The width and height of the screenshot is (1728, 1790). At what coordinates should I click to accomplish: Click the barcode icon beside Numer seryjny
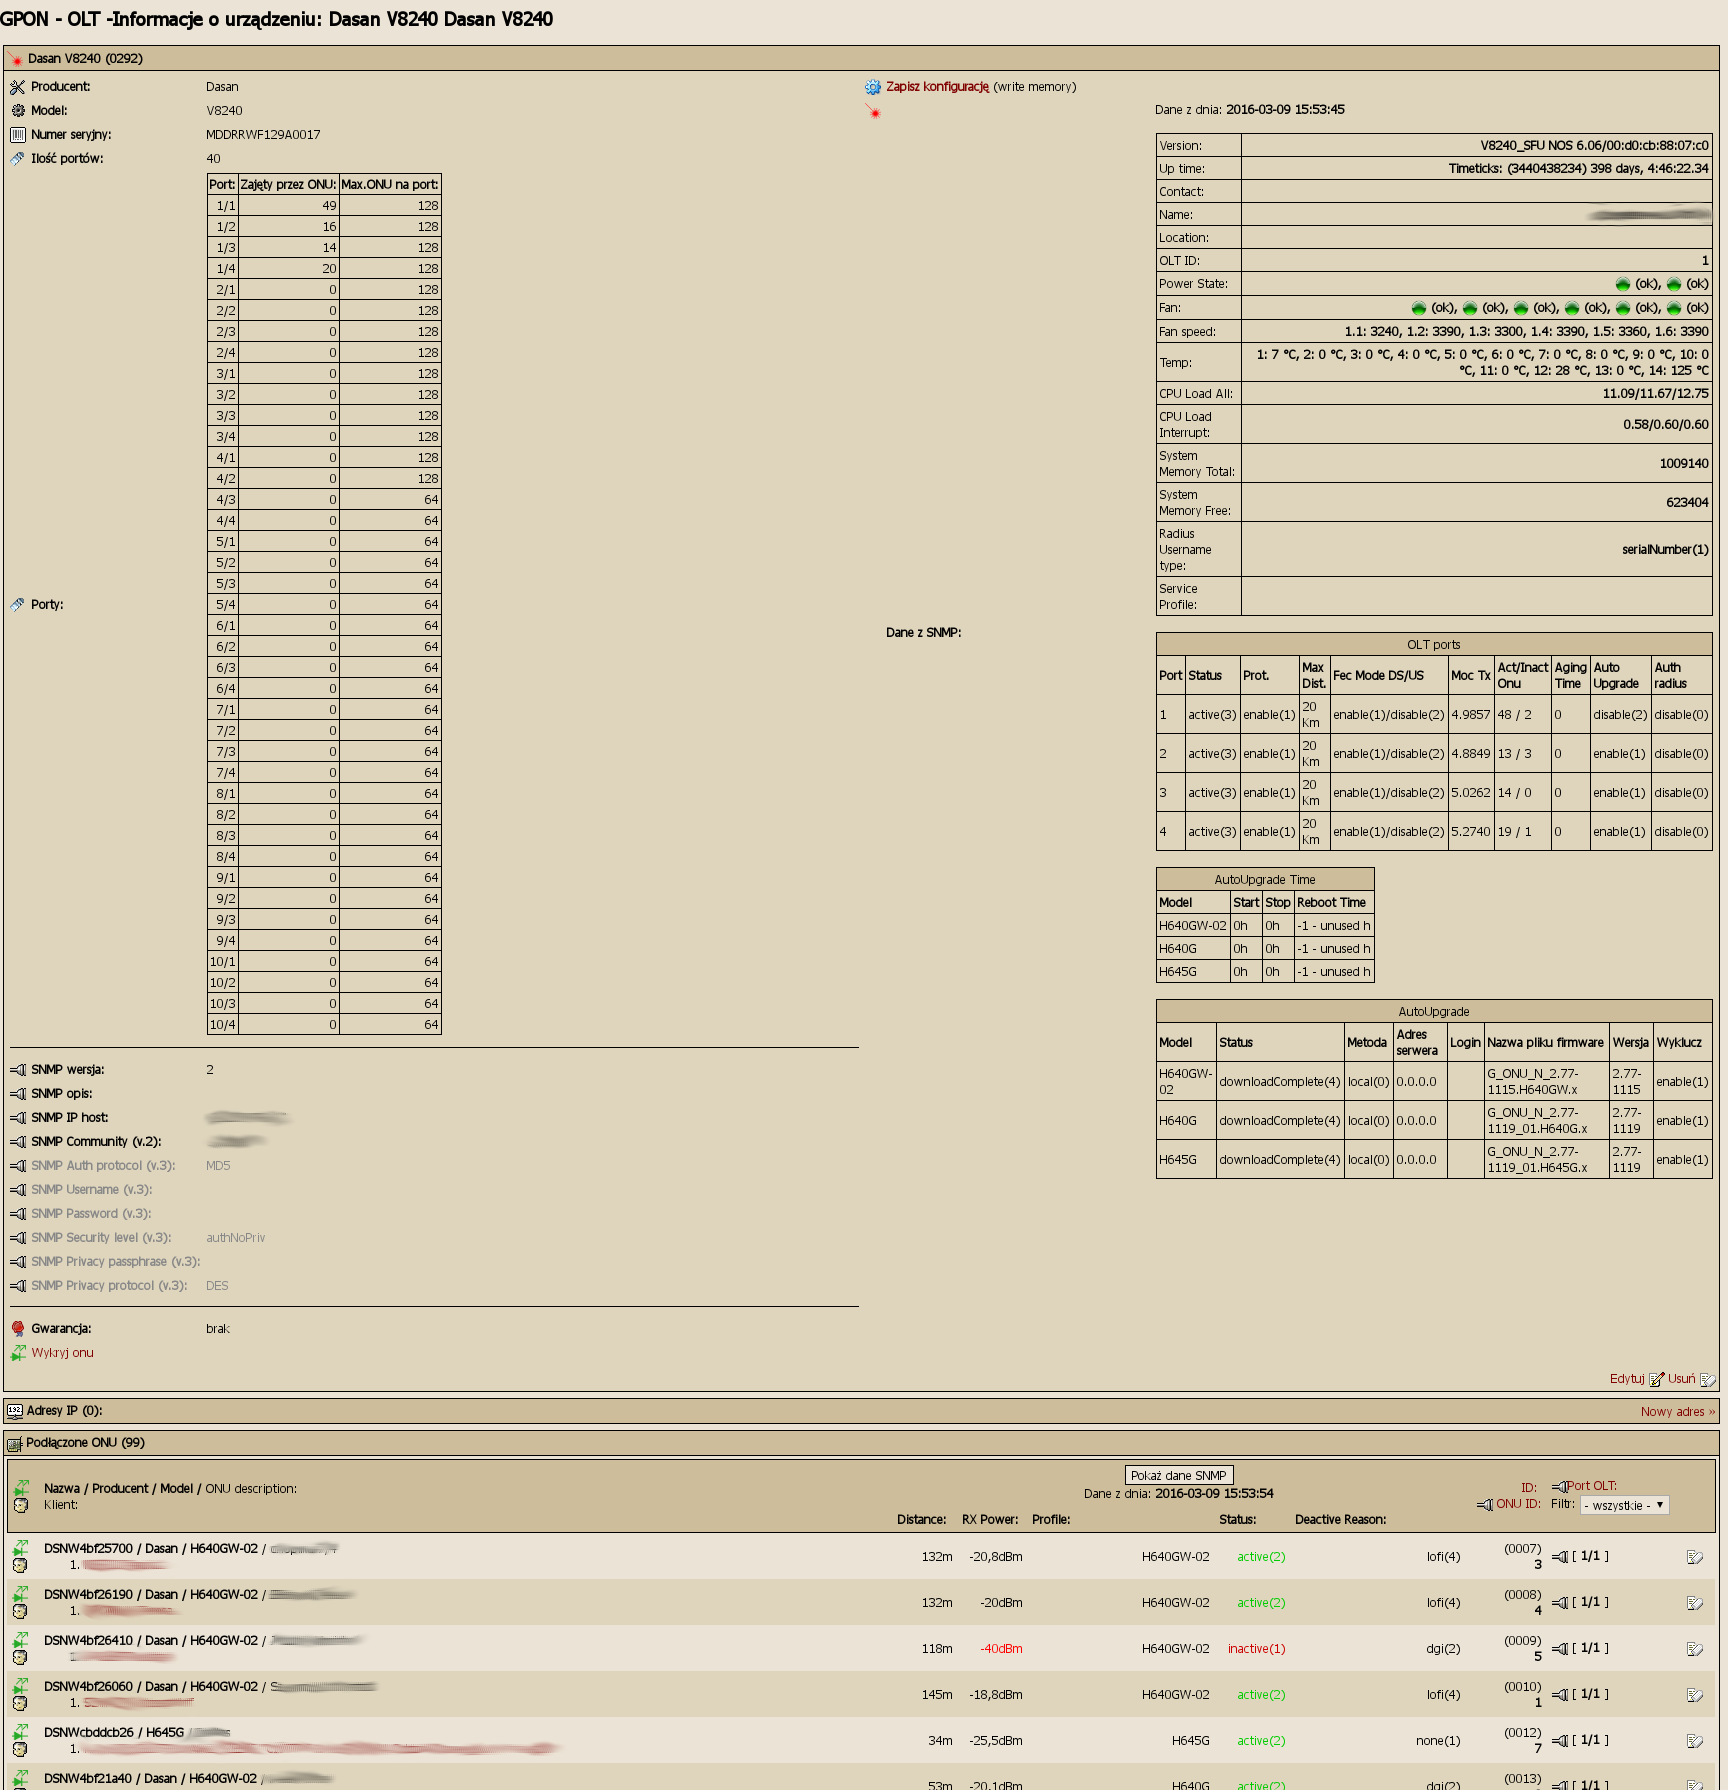click(18, 135)
